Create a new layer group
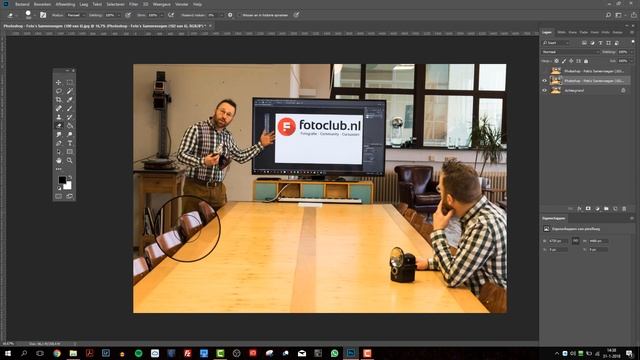 pos(606,209)
